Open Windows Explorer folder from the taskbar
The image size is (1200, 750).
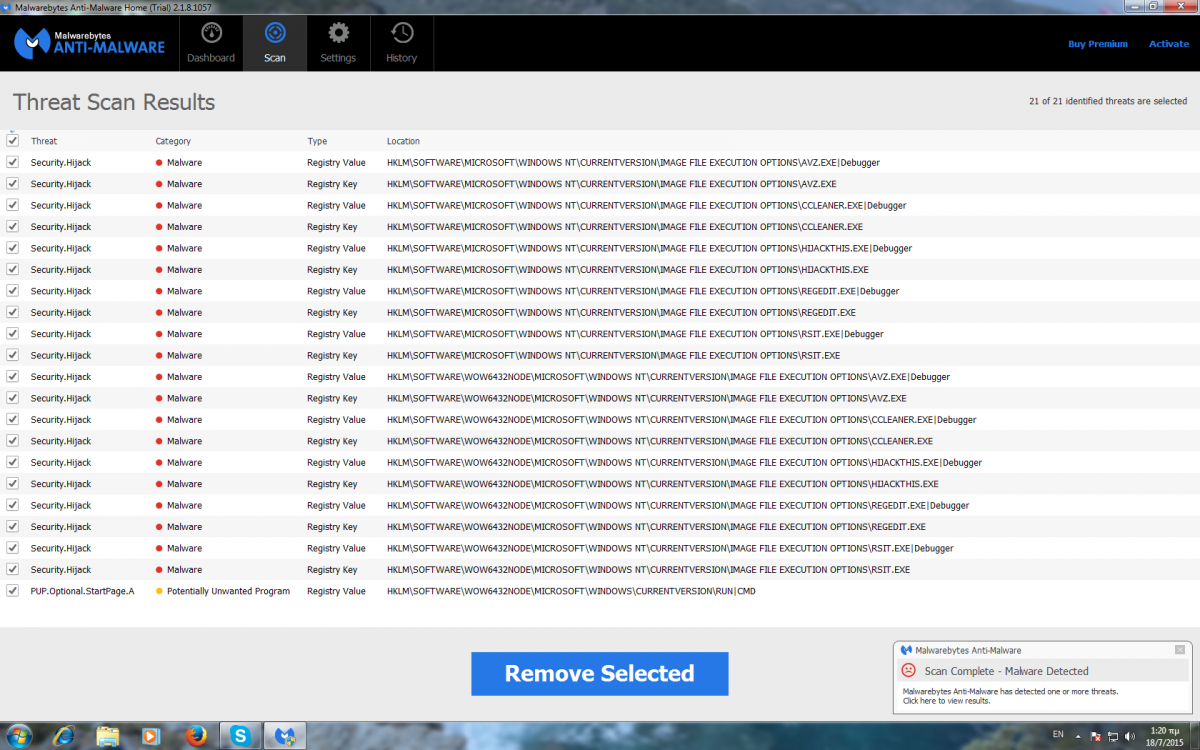pyautogui.click(x=108, y=736)
